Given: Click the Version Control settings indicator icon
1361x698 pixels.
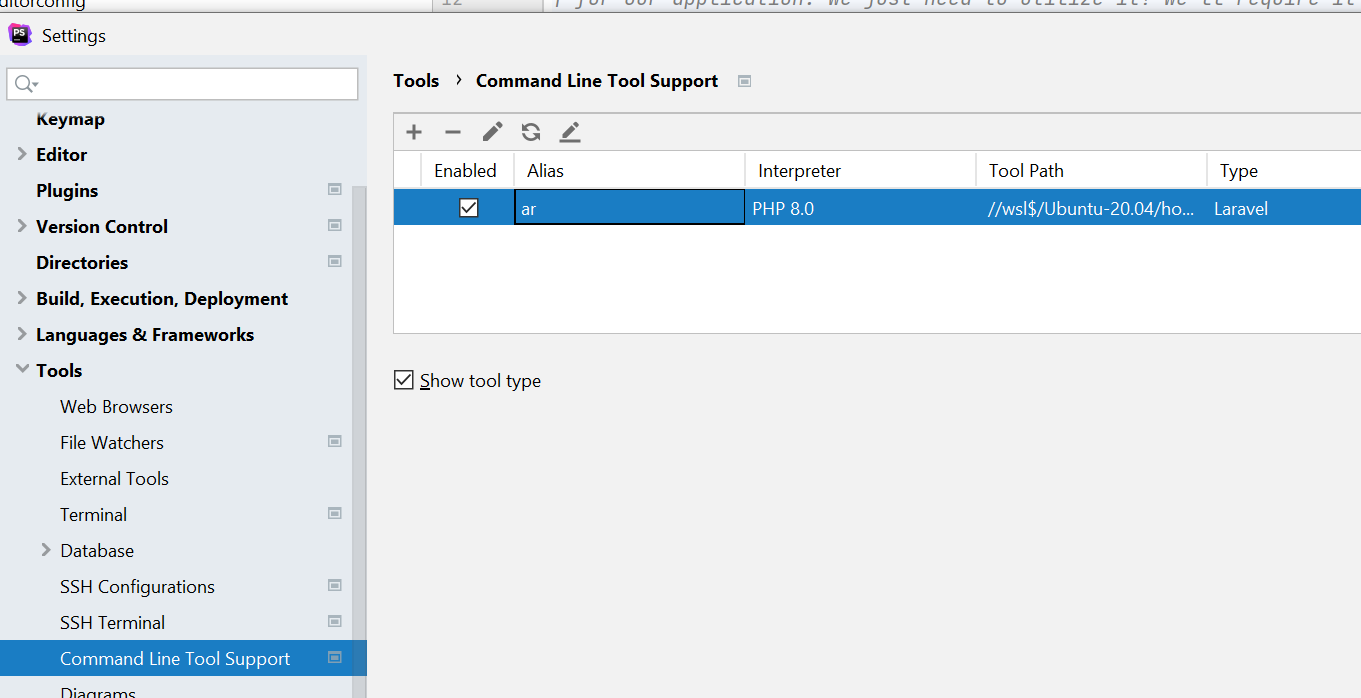Looking at the screenshot, I should [334, 225].
